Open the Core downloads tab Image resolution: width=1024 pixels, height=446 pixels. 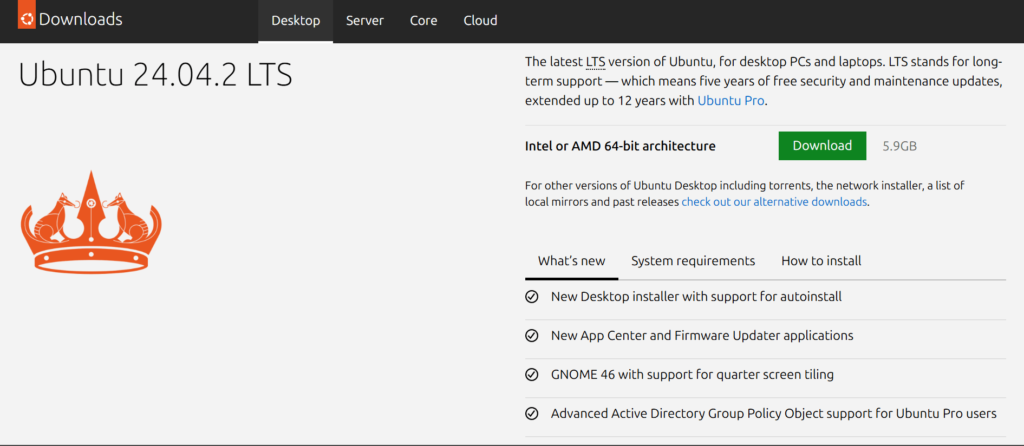(x=423, y=21)
